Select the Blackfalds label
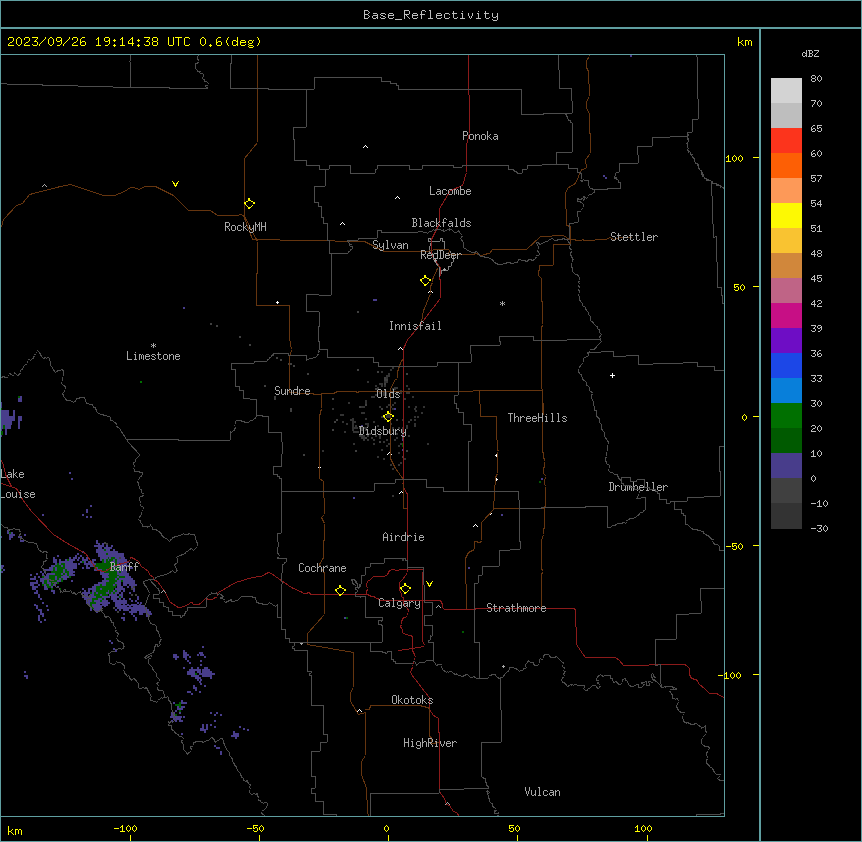Screen dimensions: 862x842 point(441,223)
